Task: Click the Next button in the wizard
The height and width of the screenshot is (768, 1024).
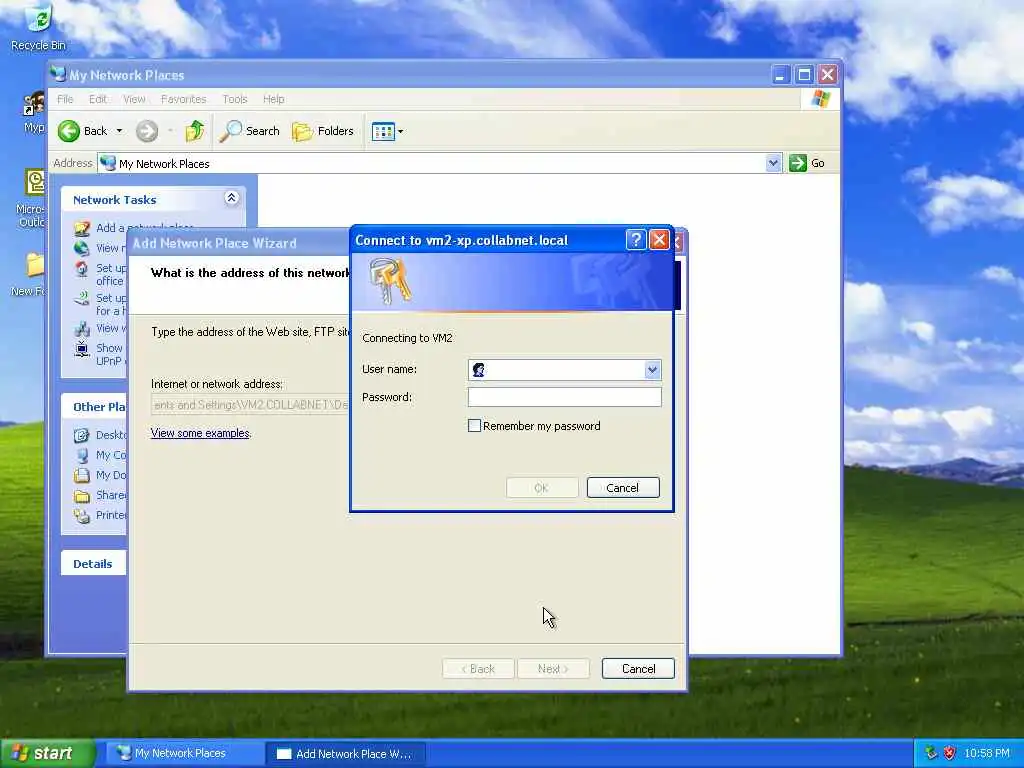Action: click(x=553, y=669)
